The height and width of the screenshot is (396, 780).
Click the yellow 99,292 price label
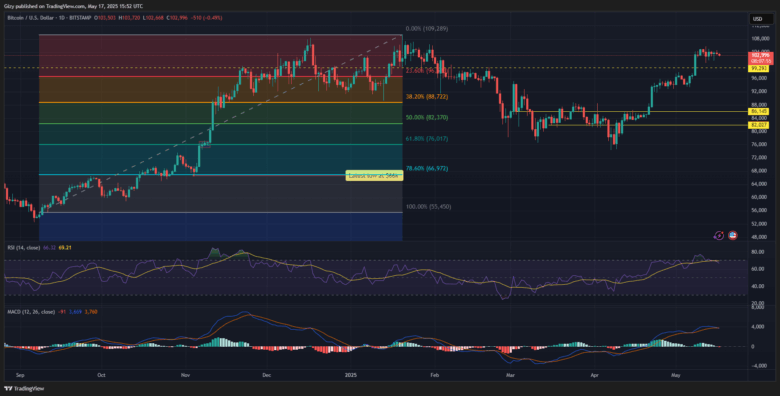point(758,69)
